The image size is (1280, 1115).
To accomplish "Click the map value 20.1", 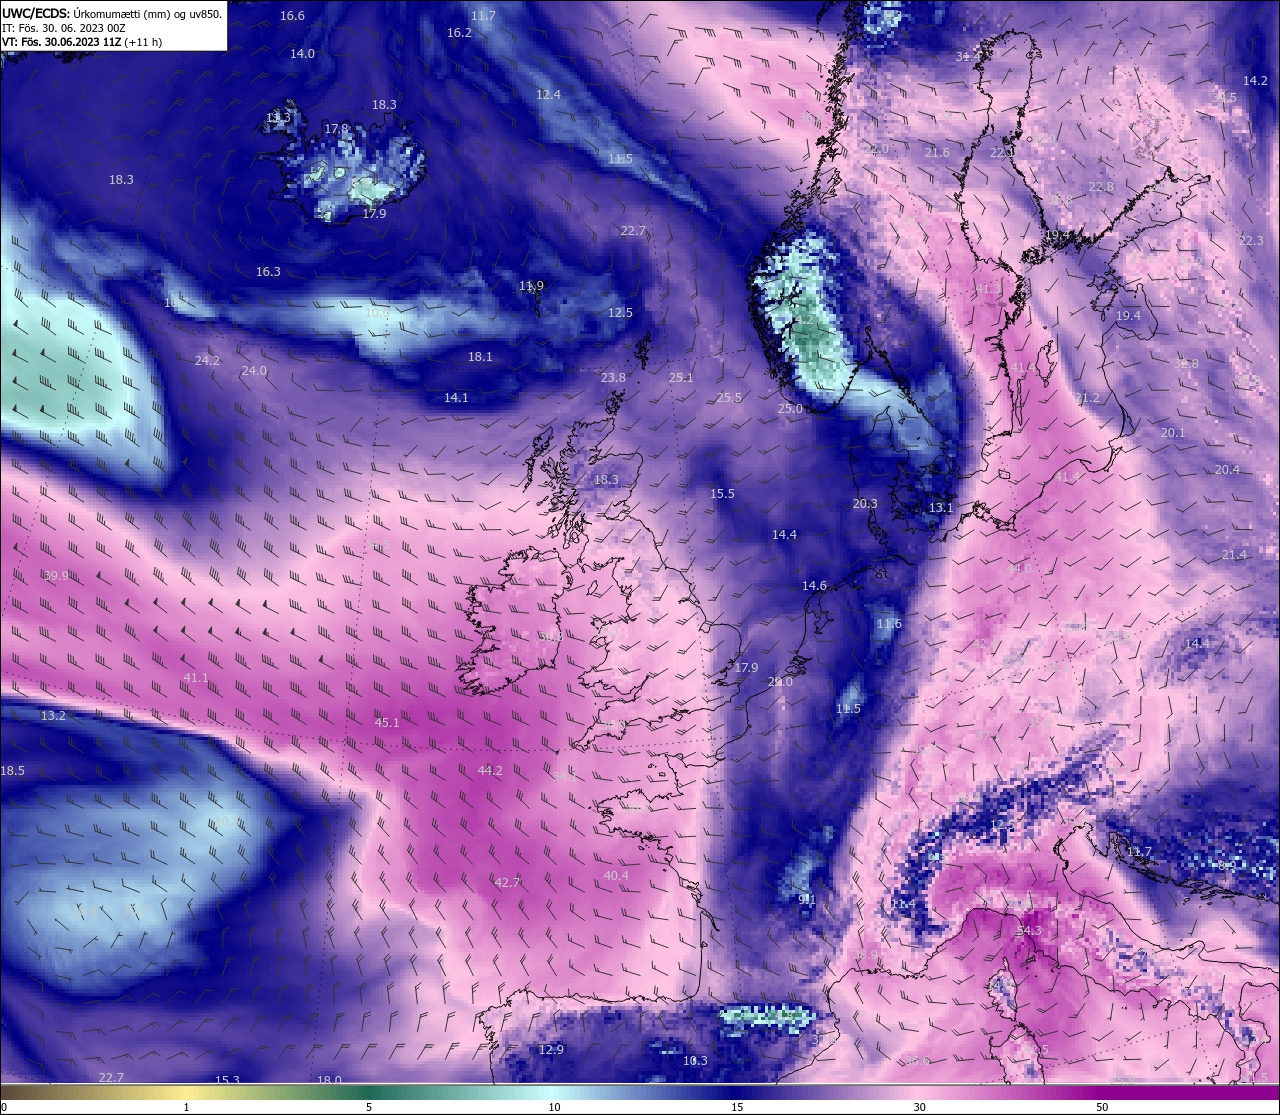I will coord(1172,432).
